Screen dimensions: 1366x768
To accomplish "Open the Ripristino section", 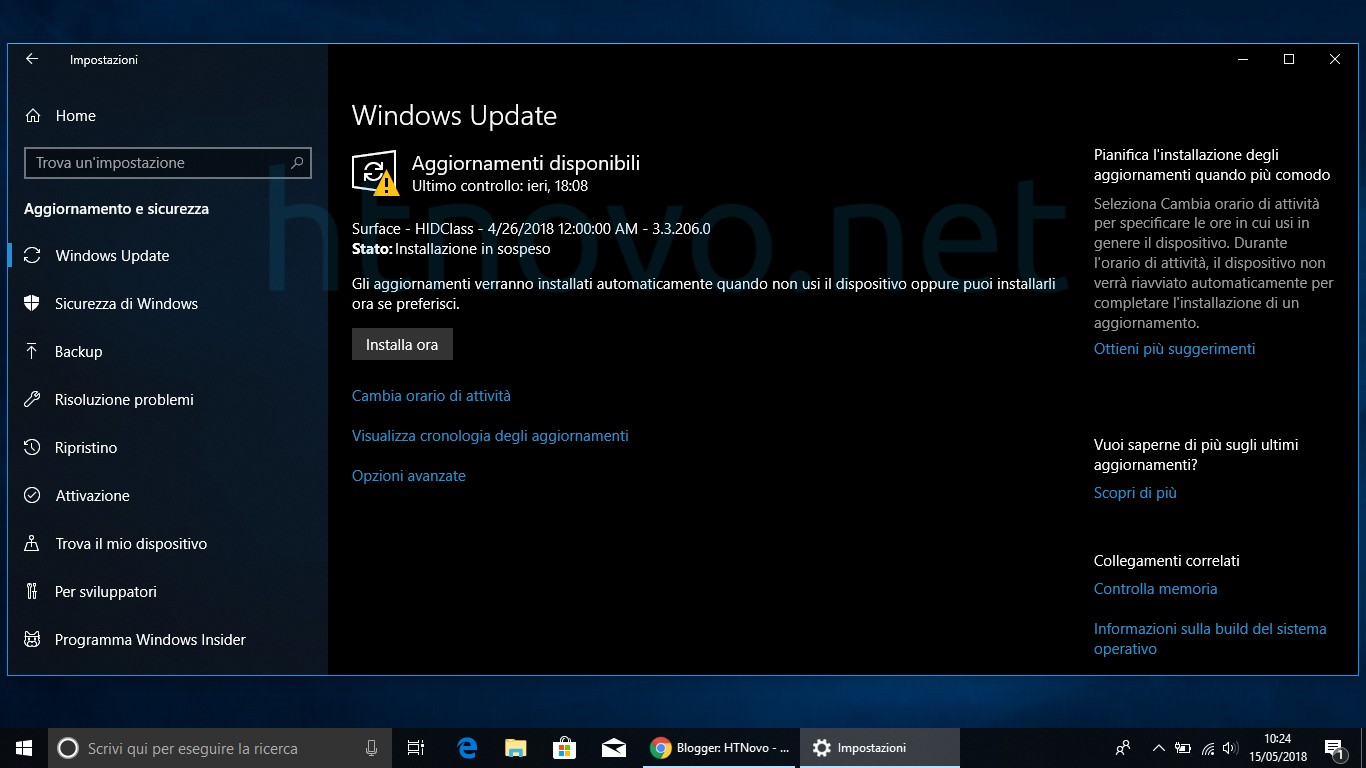I will point(168,448).
